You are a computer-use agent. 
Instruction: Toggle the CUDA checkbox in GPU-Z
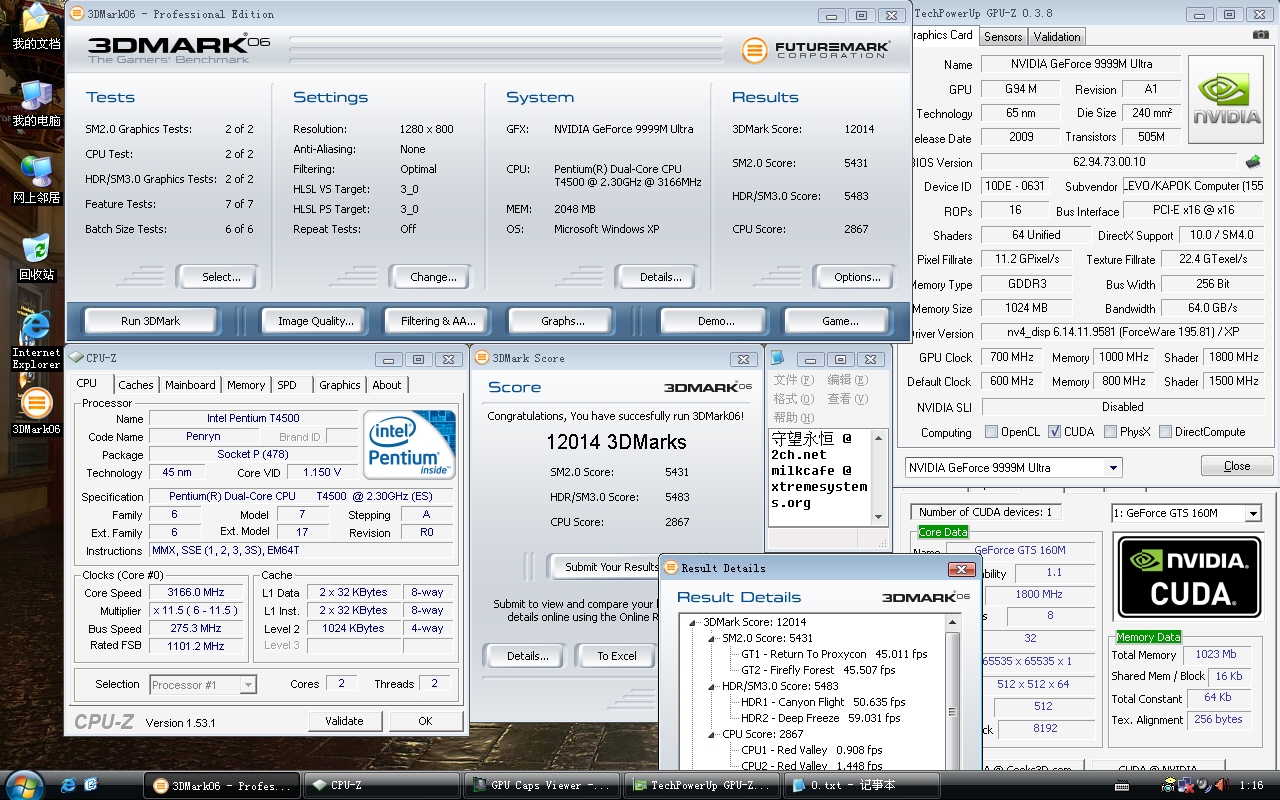tap(1054, 432)
